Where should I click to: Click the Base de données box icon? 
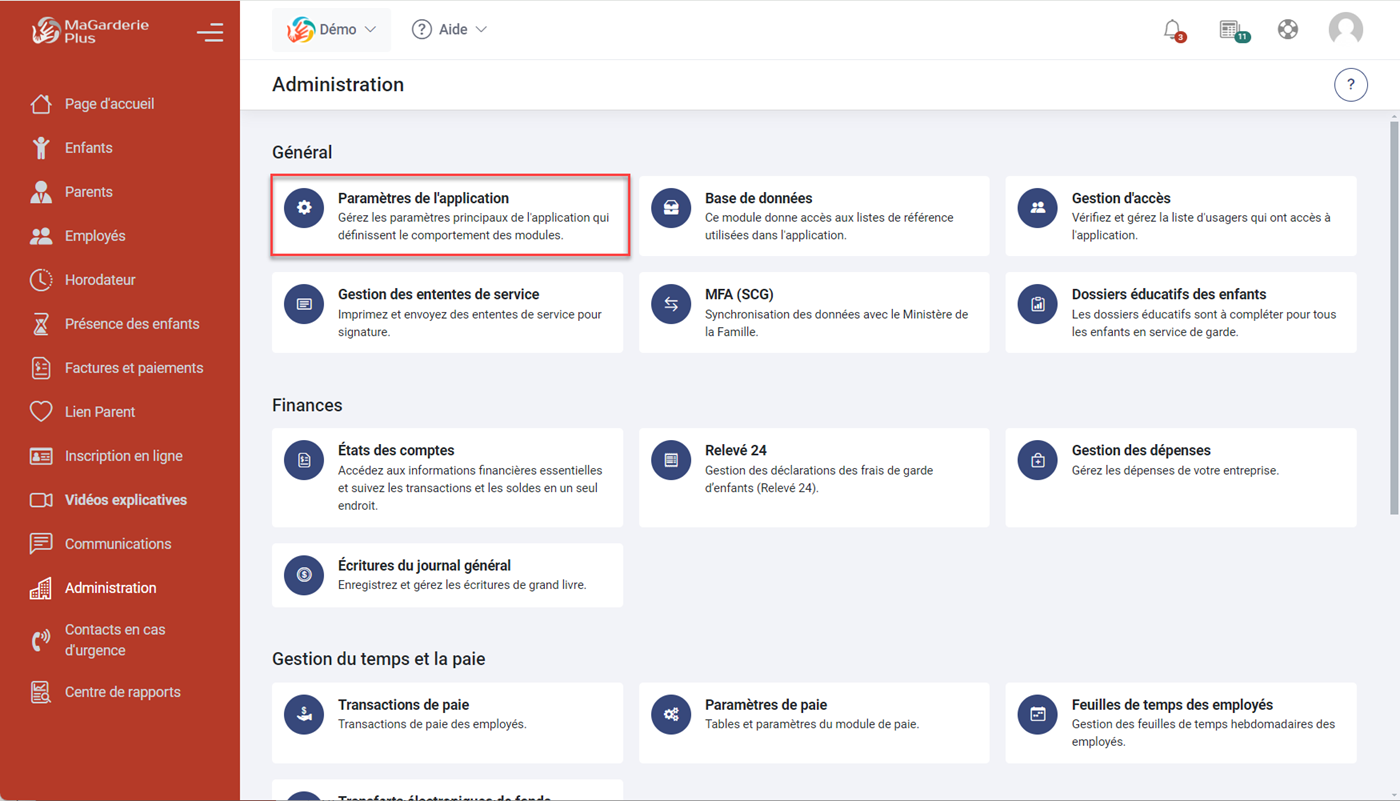click(x=671, y=207)
